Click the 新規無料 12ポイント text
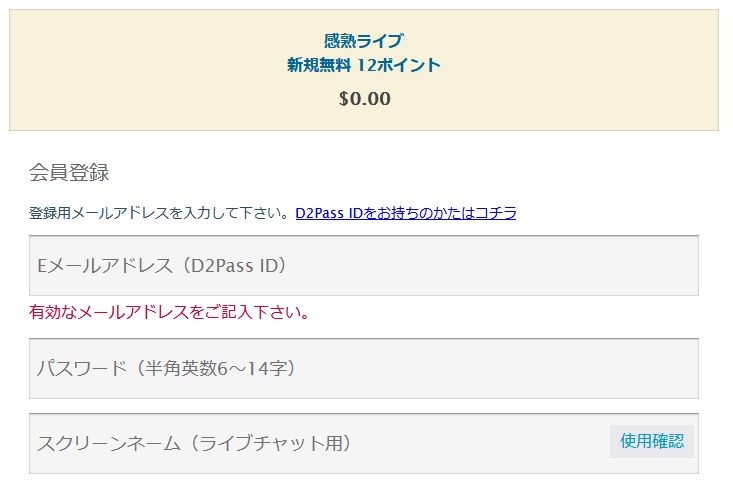 (364, 65)
